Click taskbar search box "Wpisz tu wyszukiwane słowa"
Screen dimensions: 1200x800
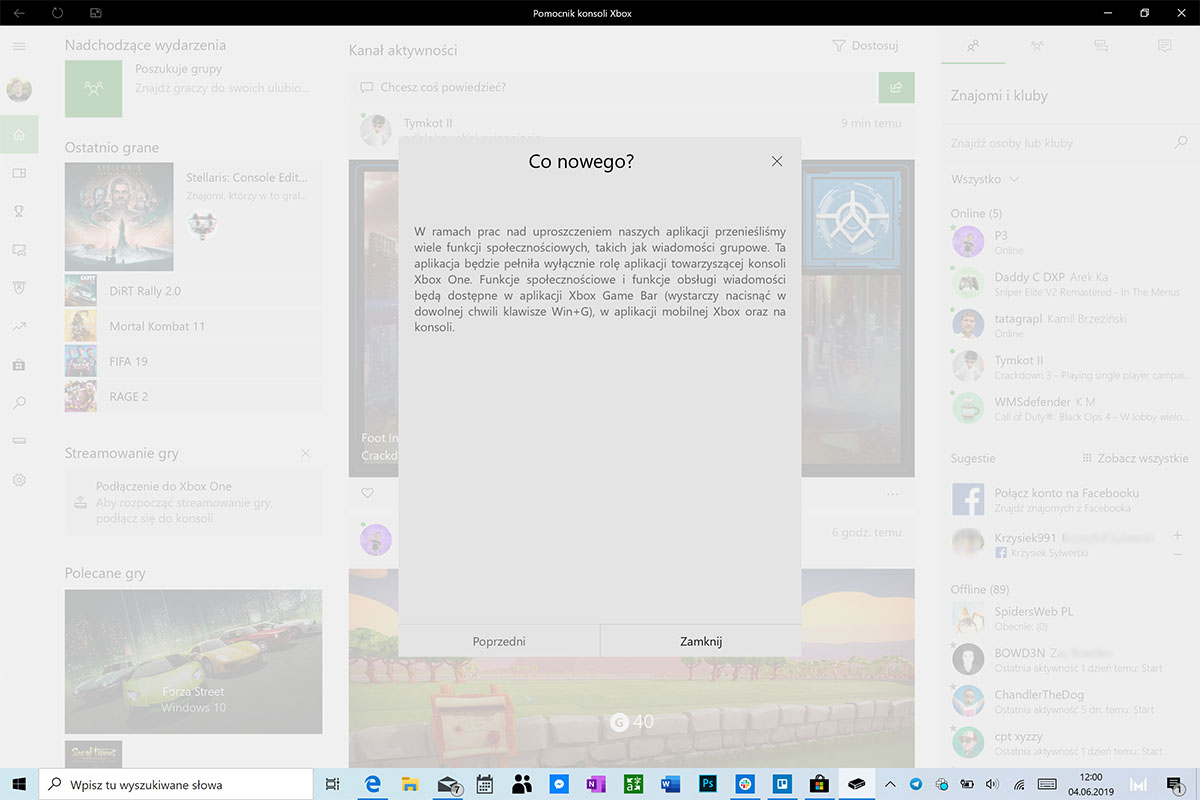pyautogui.click(x=177, y=785)
